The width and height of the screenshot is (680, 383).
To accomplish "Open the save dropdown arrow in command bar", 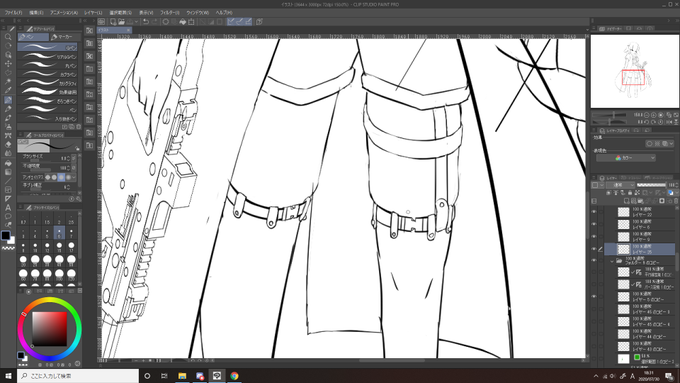I will (137, 21).
